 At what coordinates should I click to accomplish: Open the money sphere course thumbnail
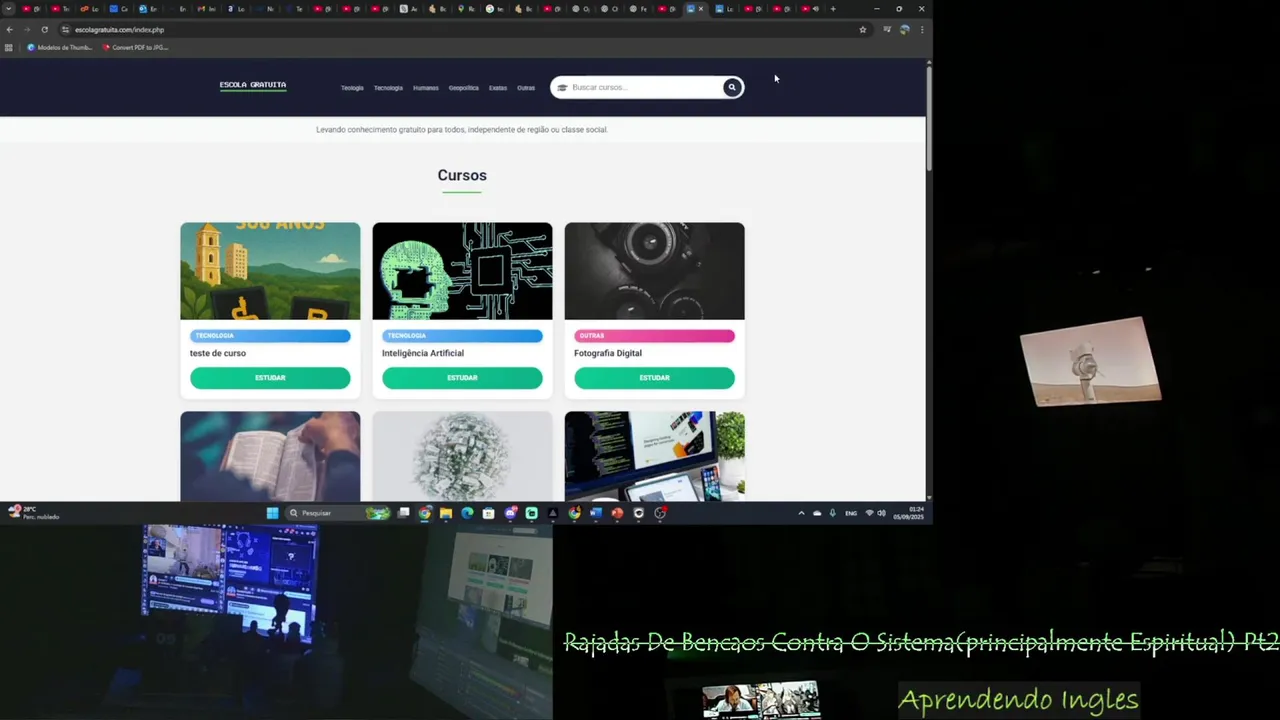(462, 456)
